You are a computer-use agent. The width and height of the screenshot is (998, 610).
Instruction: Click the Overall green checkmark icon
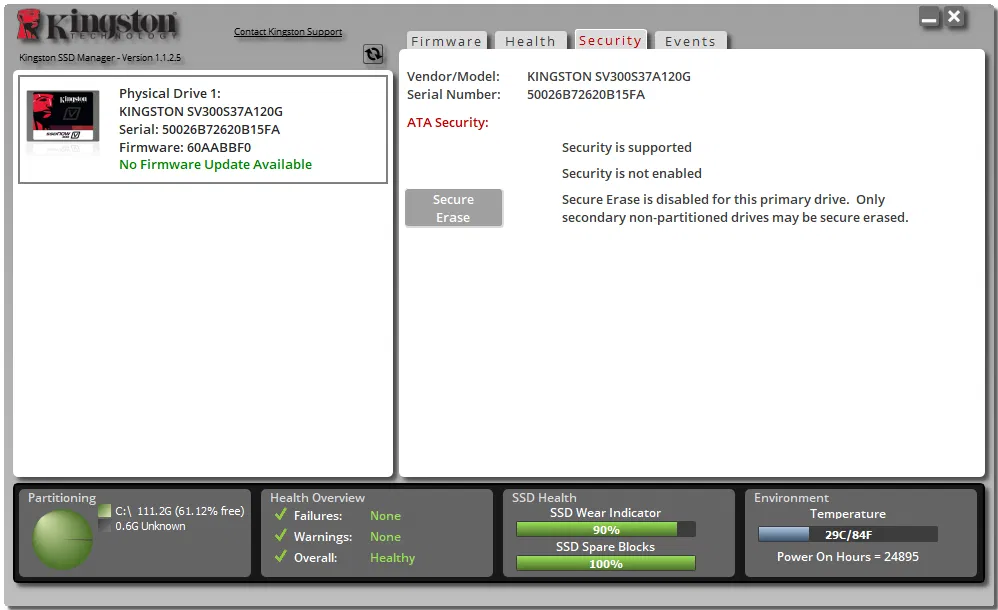tap(281, 556)
